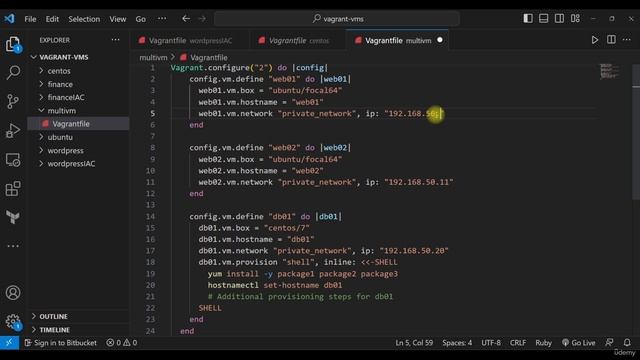Open the Go menu
This screenshot has height=360, width=640.
click(x=140, y=19)
